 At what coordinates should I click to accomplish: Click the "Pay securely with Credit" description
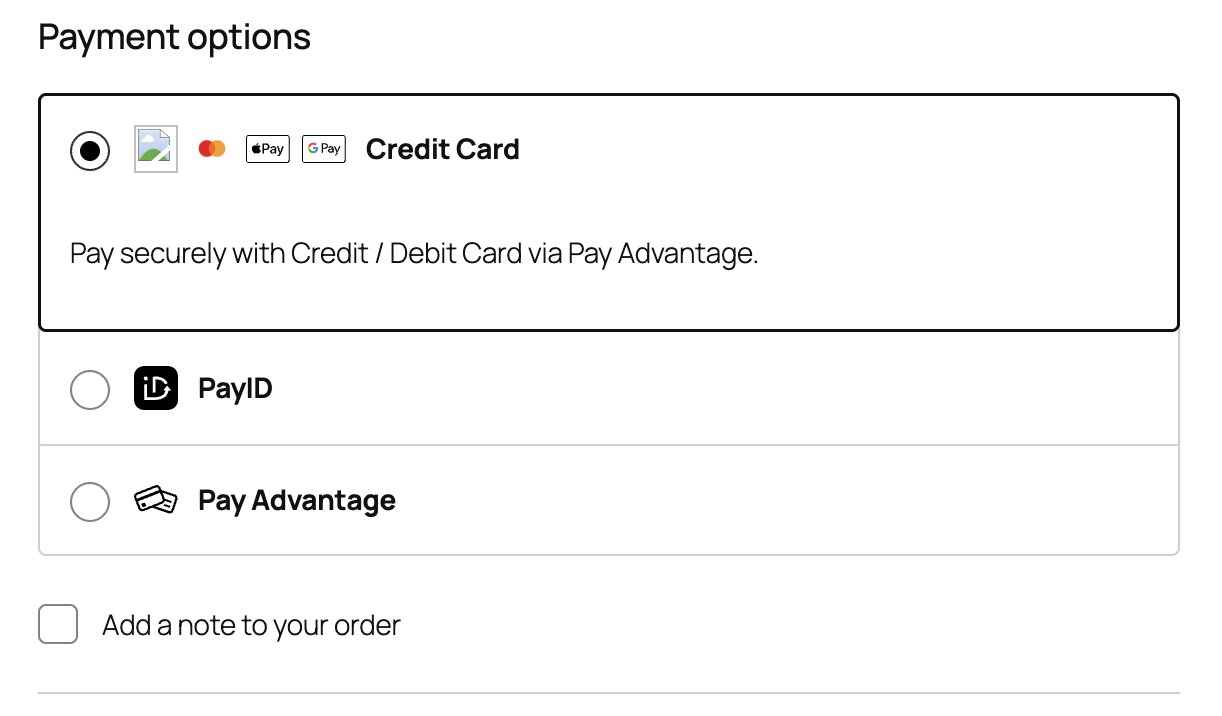414,254
